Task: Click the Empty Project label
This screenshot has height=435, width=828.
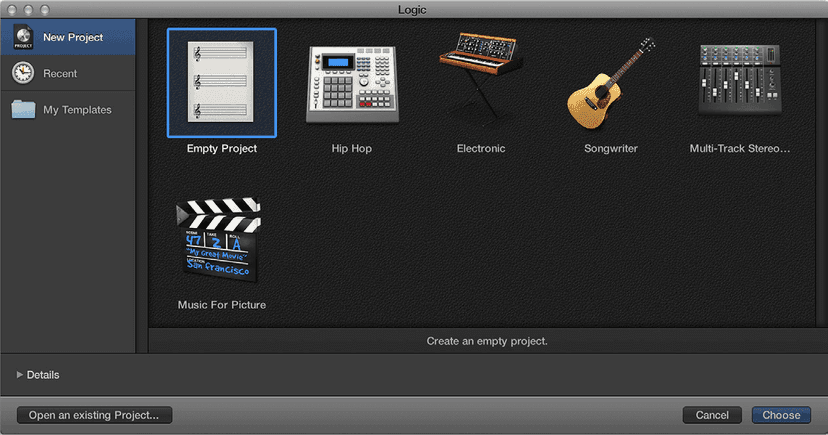Action: (222, 148)
